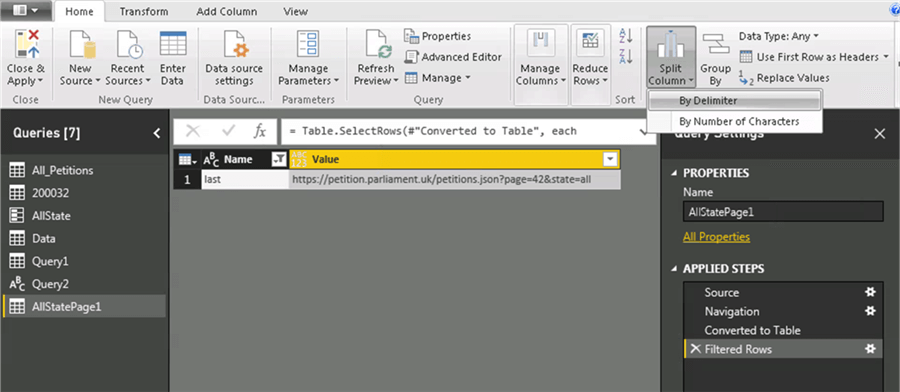
Task: Select the Query2 query
Action: (x=84, y=284)
